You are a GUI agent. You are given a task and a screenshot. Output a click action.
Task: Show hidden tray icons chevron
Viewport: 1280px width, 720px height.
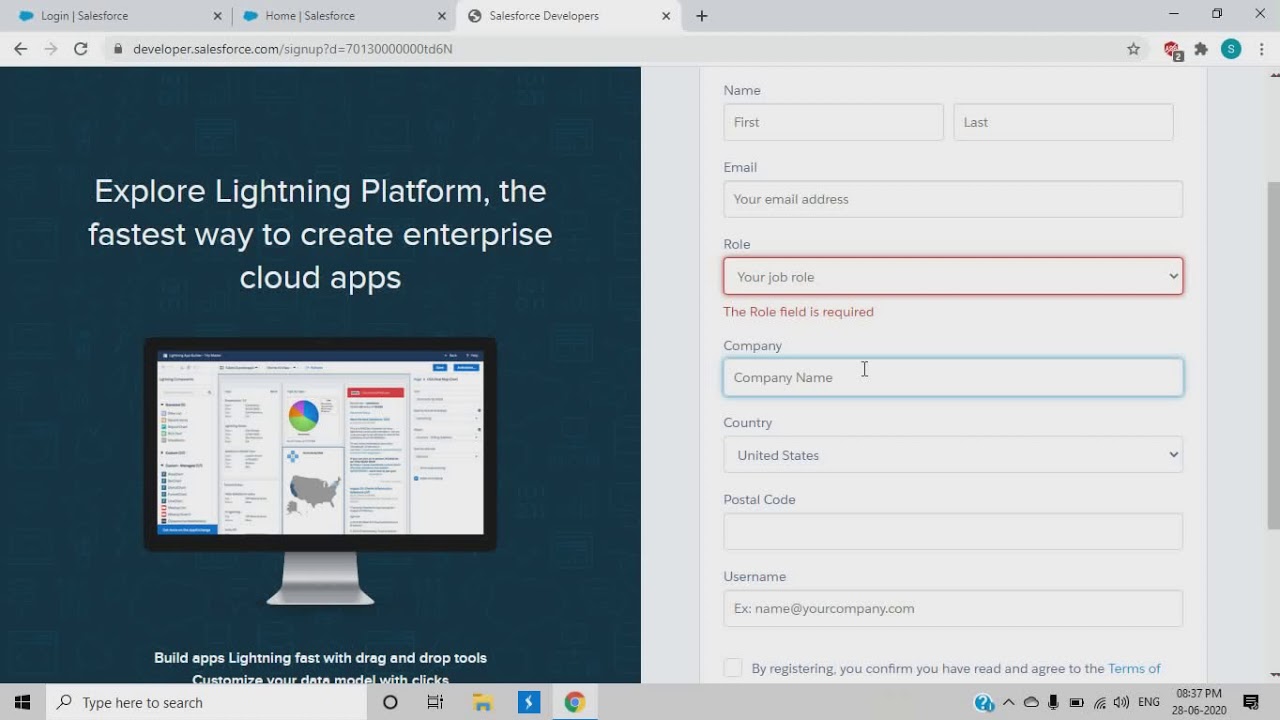(1008, 702)
